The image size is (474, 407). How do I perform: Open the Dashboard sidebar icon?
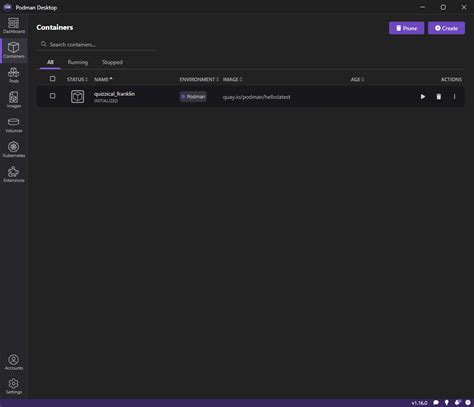click(x=14, y=26)
